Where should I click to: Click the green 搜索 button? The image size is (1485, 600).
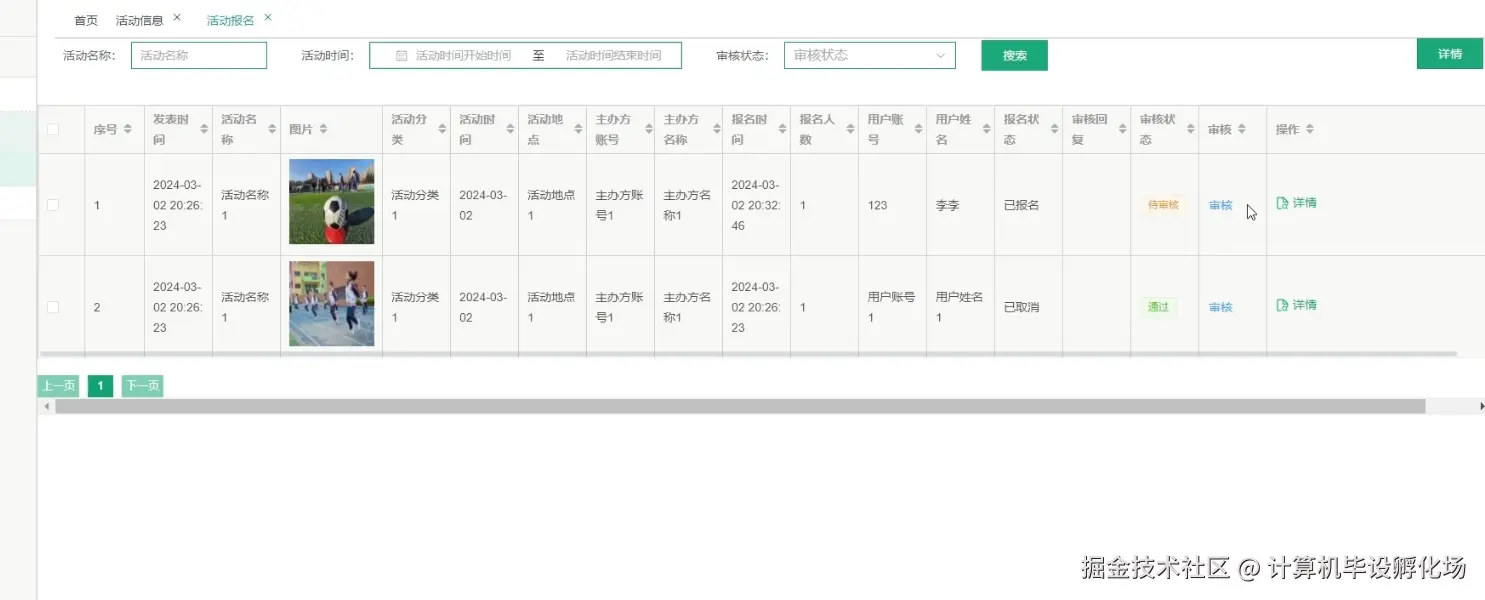[1013, 55]
